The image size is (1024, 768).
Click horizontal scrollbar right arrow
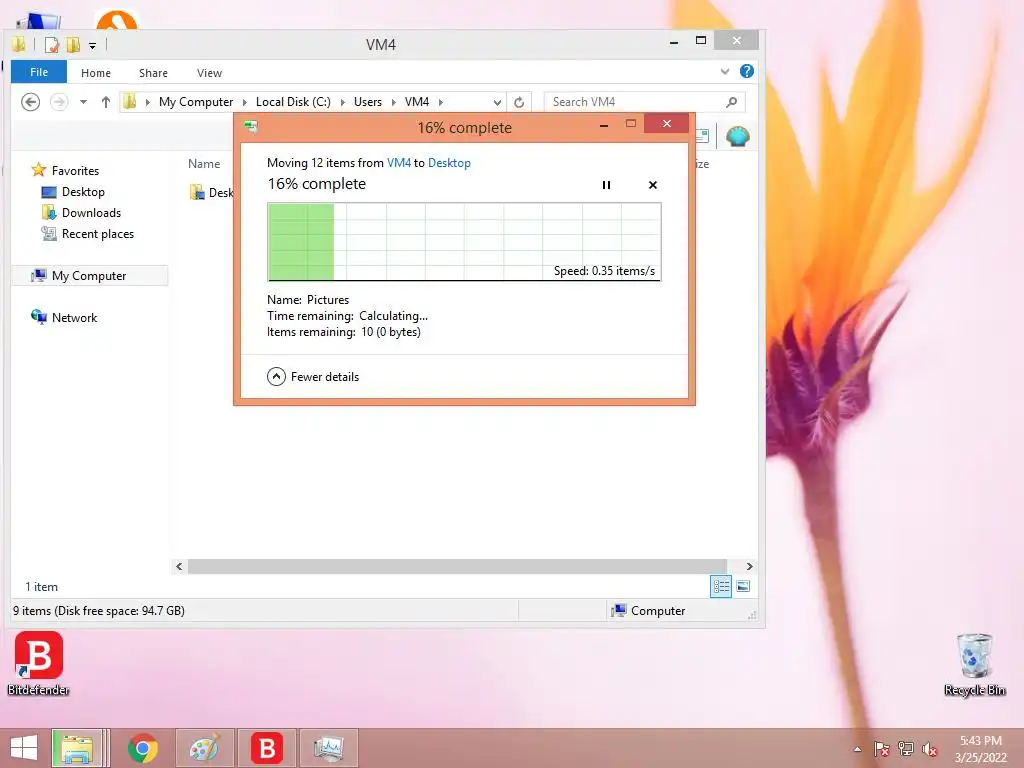pos(749,566)
